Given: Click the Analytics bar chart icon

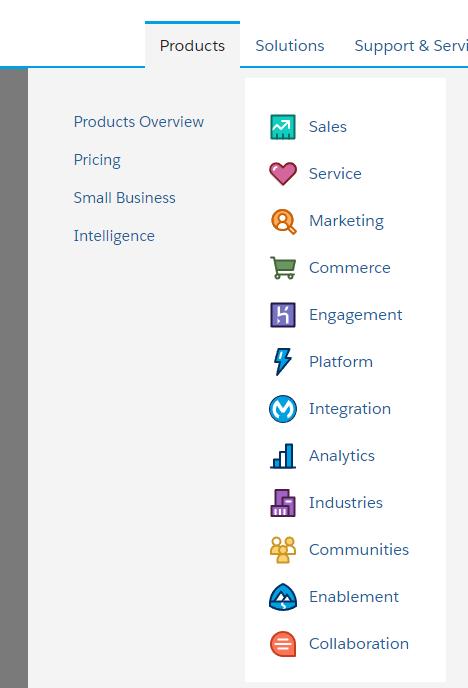Looking at the screenshot, I should point(283,456).
